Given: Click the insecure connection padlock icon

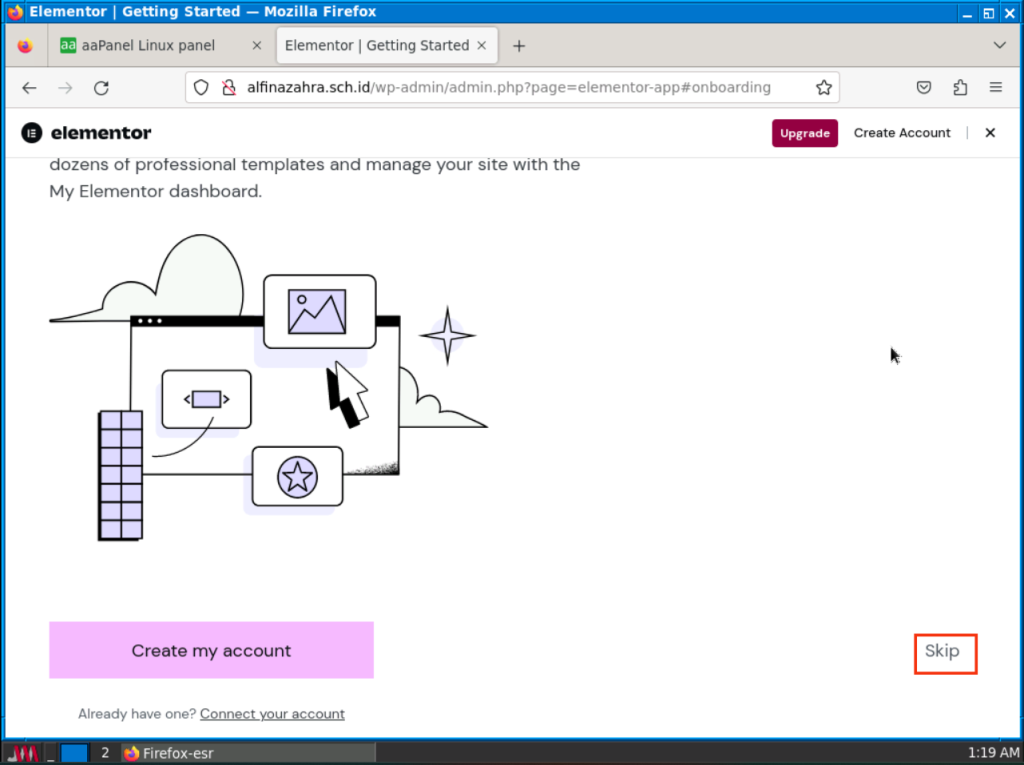Looking at the screenshot, I should pos(227,88).
